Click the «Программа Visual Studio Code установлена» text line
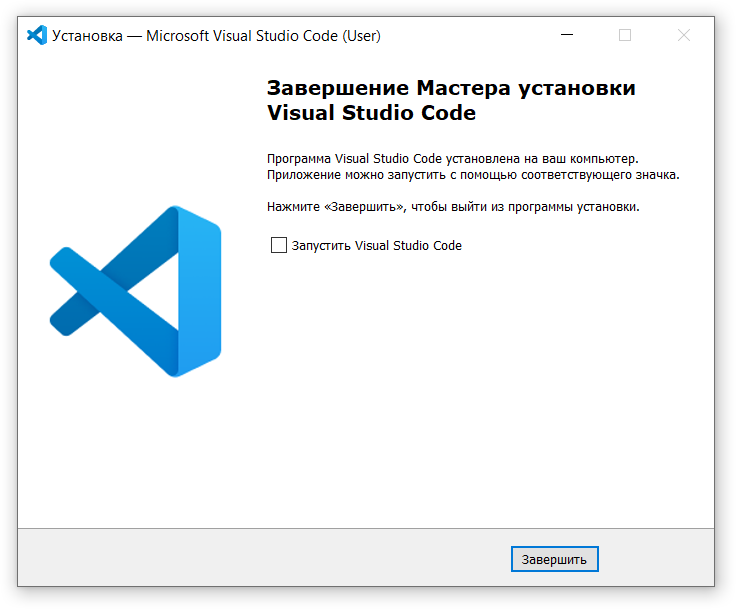This screenshot has width=736, height=609. [452, 159]
